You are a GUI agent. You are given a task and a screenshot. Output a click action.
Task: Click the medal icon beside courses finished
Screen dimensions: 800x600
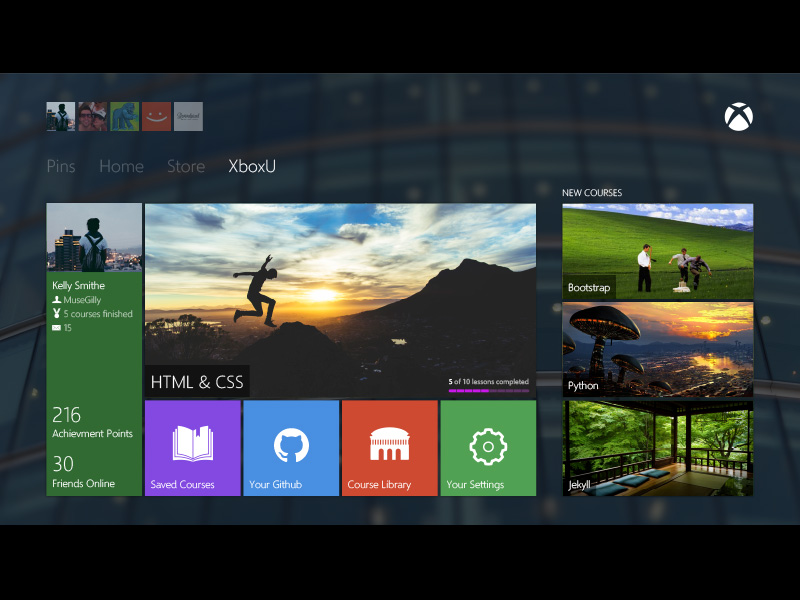(57, 313)
